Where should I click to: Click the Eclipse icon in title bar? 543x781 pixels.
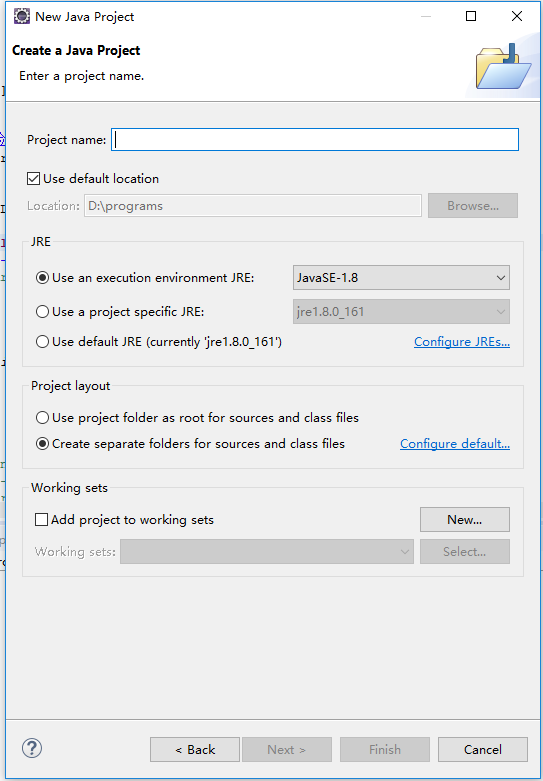[x=21, y=16]
